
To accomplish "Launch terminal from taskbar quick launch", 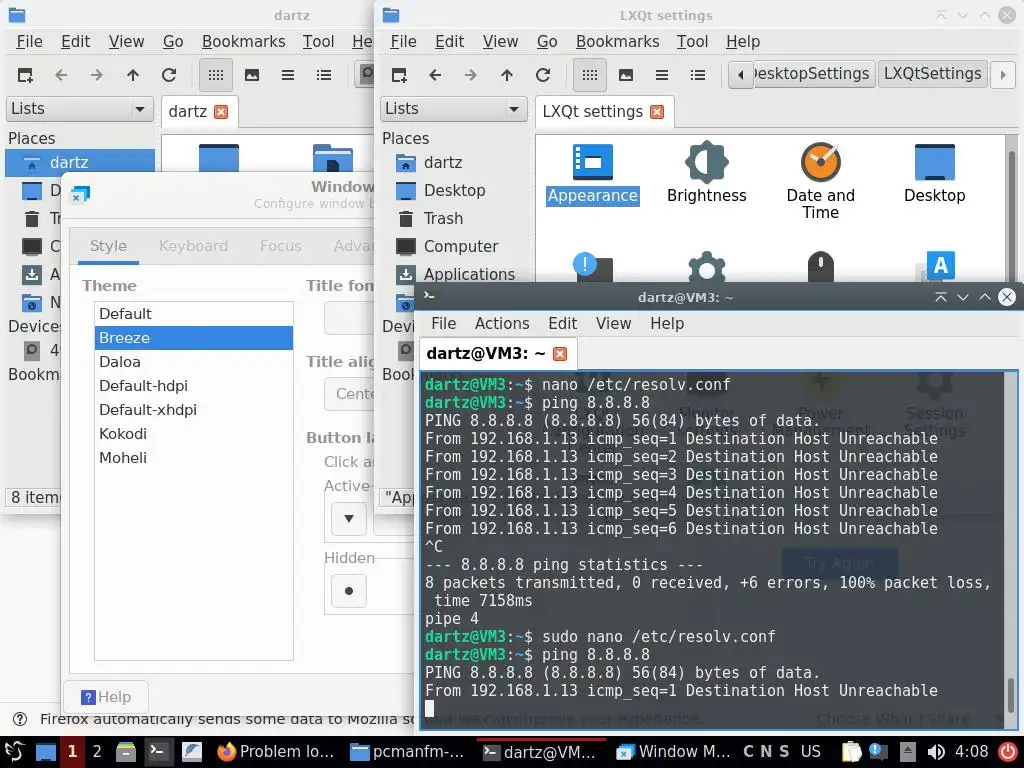I will pyautogui.click(x=157, y=752).
